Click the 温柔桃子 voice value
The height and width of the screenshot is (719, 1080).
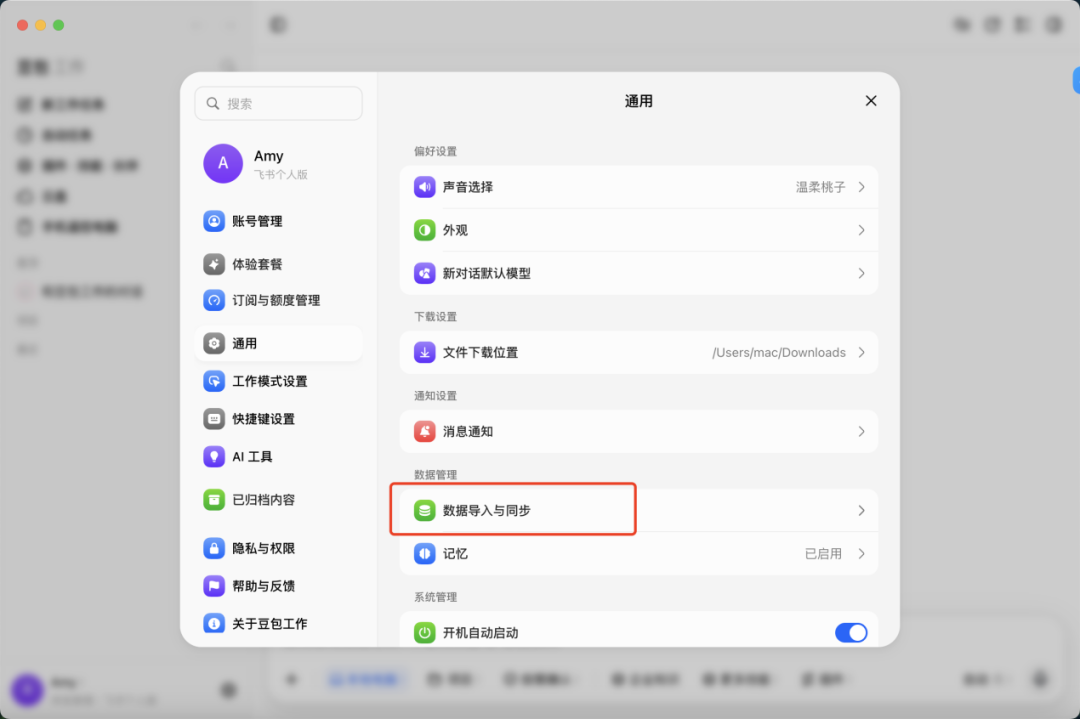[820, 187]
